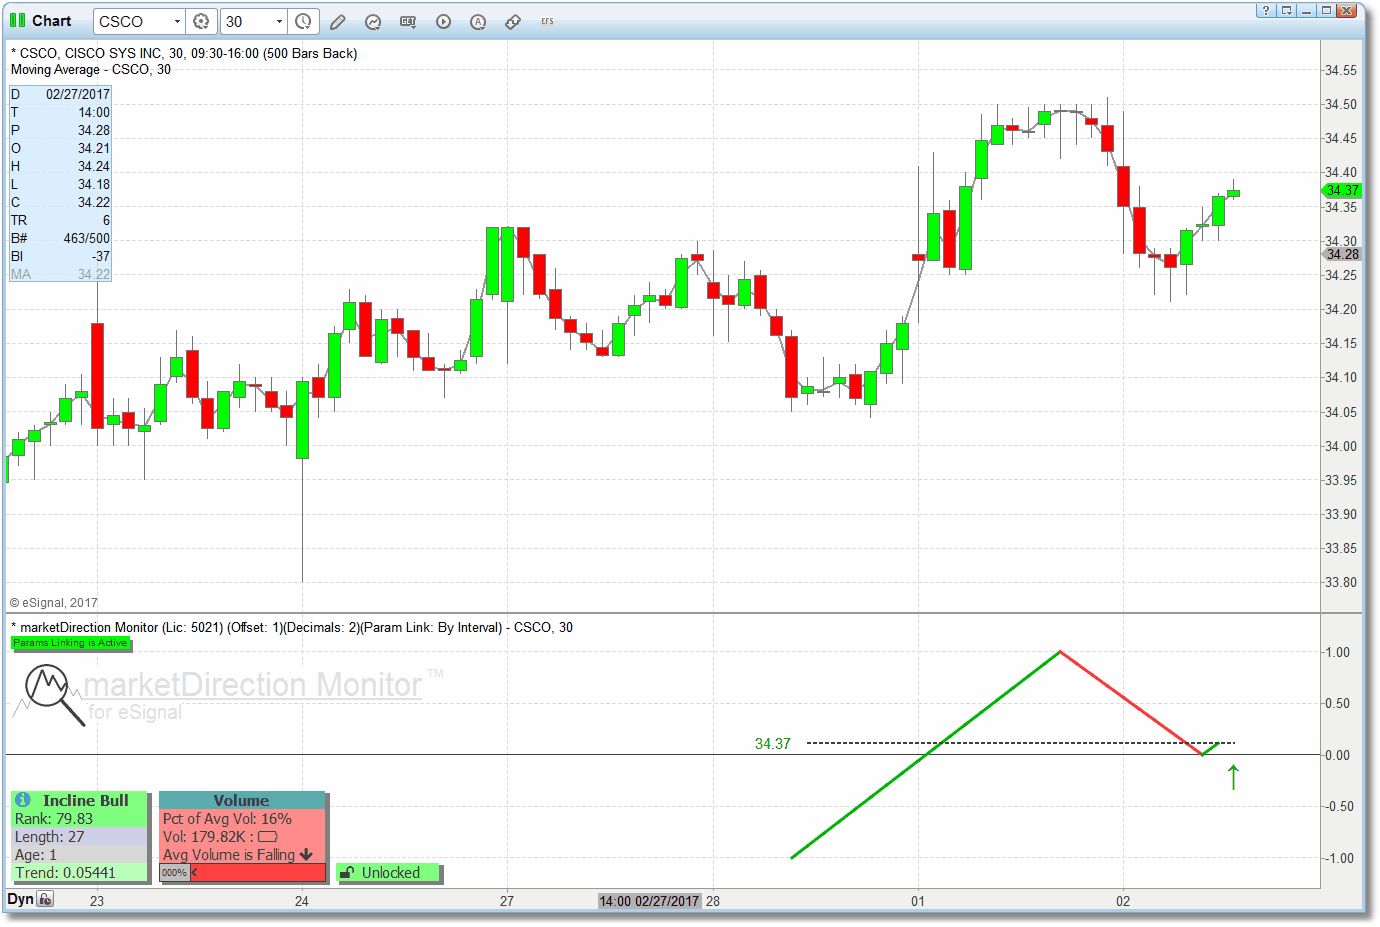Click the Incline Bull panel header

79,800
